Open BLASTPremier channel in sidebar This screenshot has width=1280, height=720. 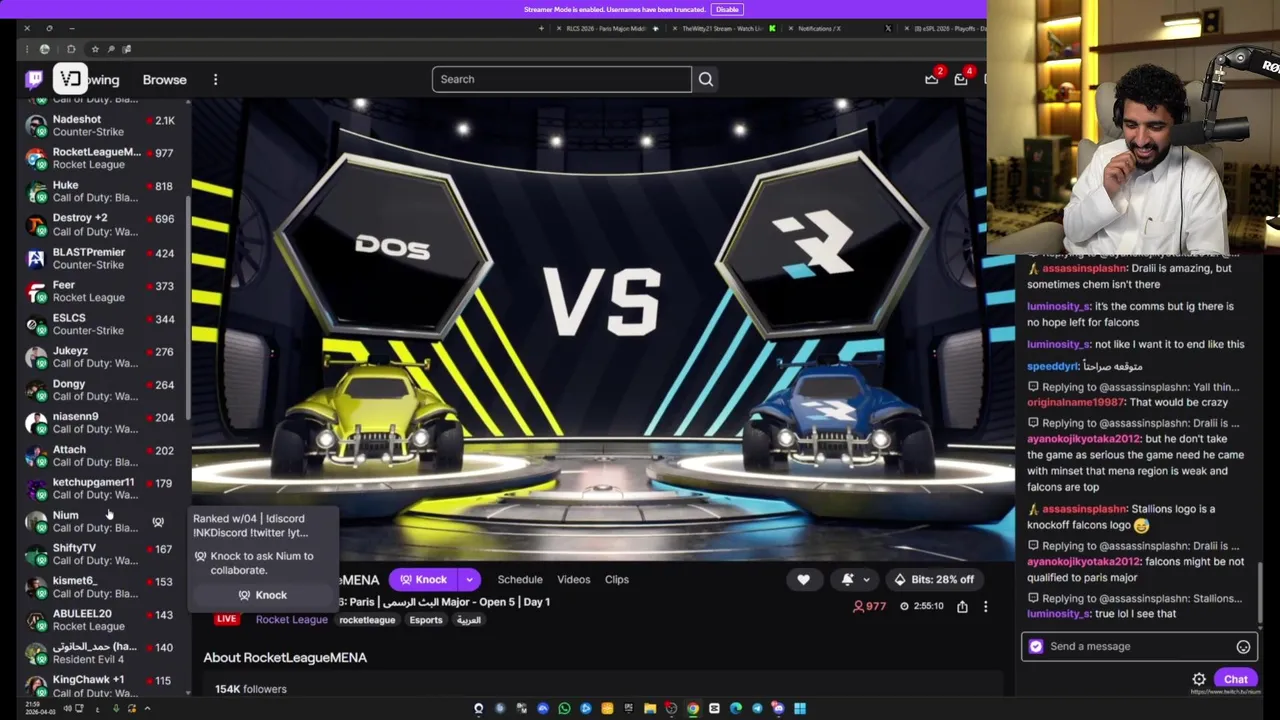tap(100, 258)
